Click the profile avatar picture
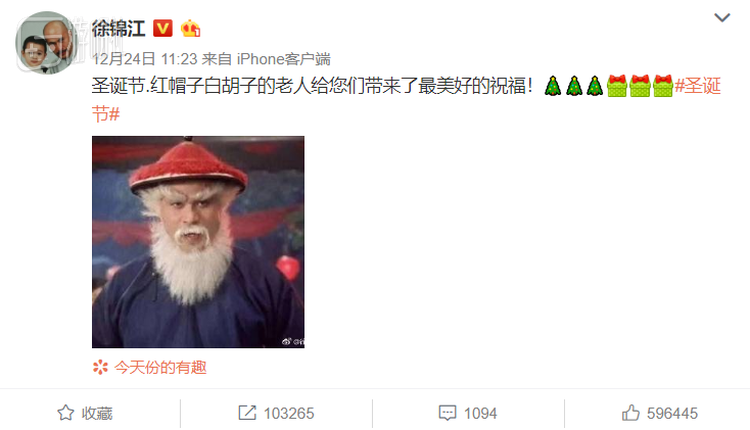 (x=46, y=42)
